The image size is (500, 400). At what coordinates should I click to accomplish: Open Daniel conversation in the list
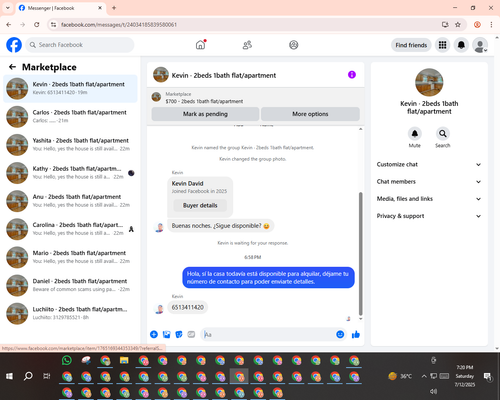pos(70,285)
